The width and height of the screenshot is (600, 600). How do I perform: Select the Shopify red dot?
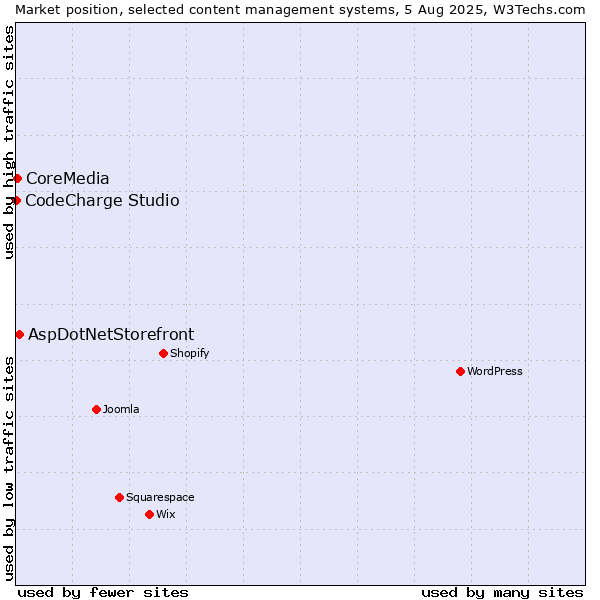point(163,354)
